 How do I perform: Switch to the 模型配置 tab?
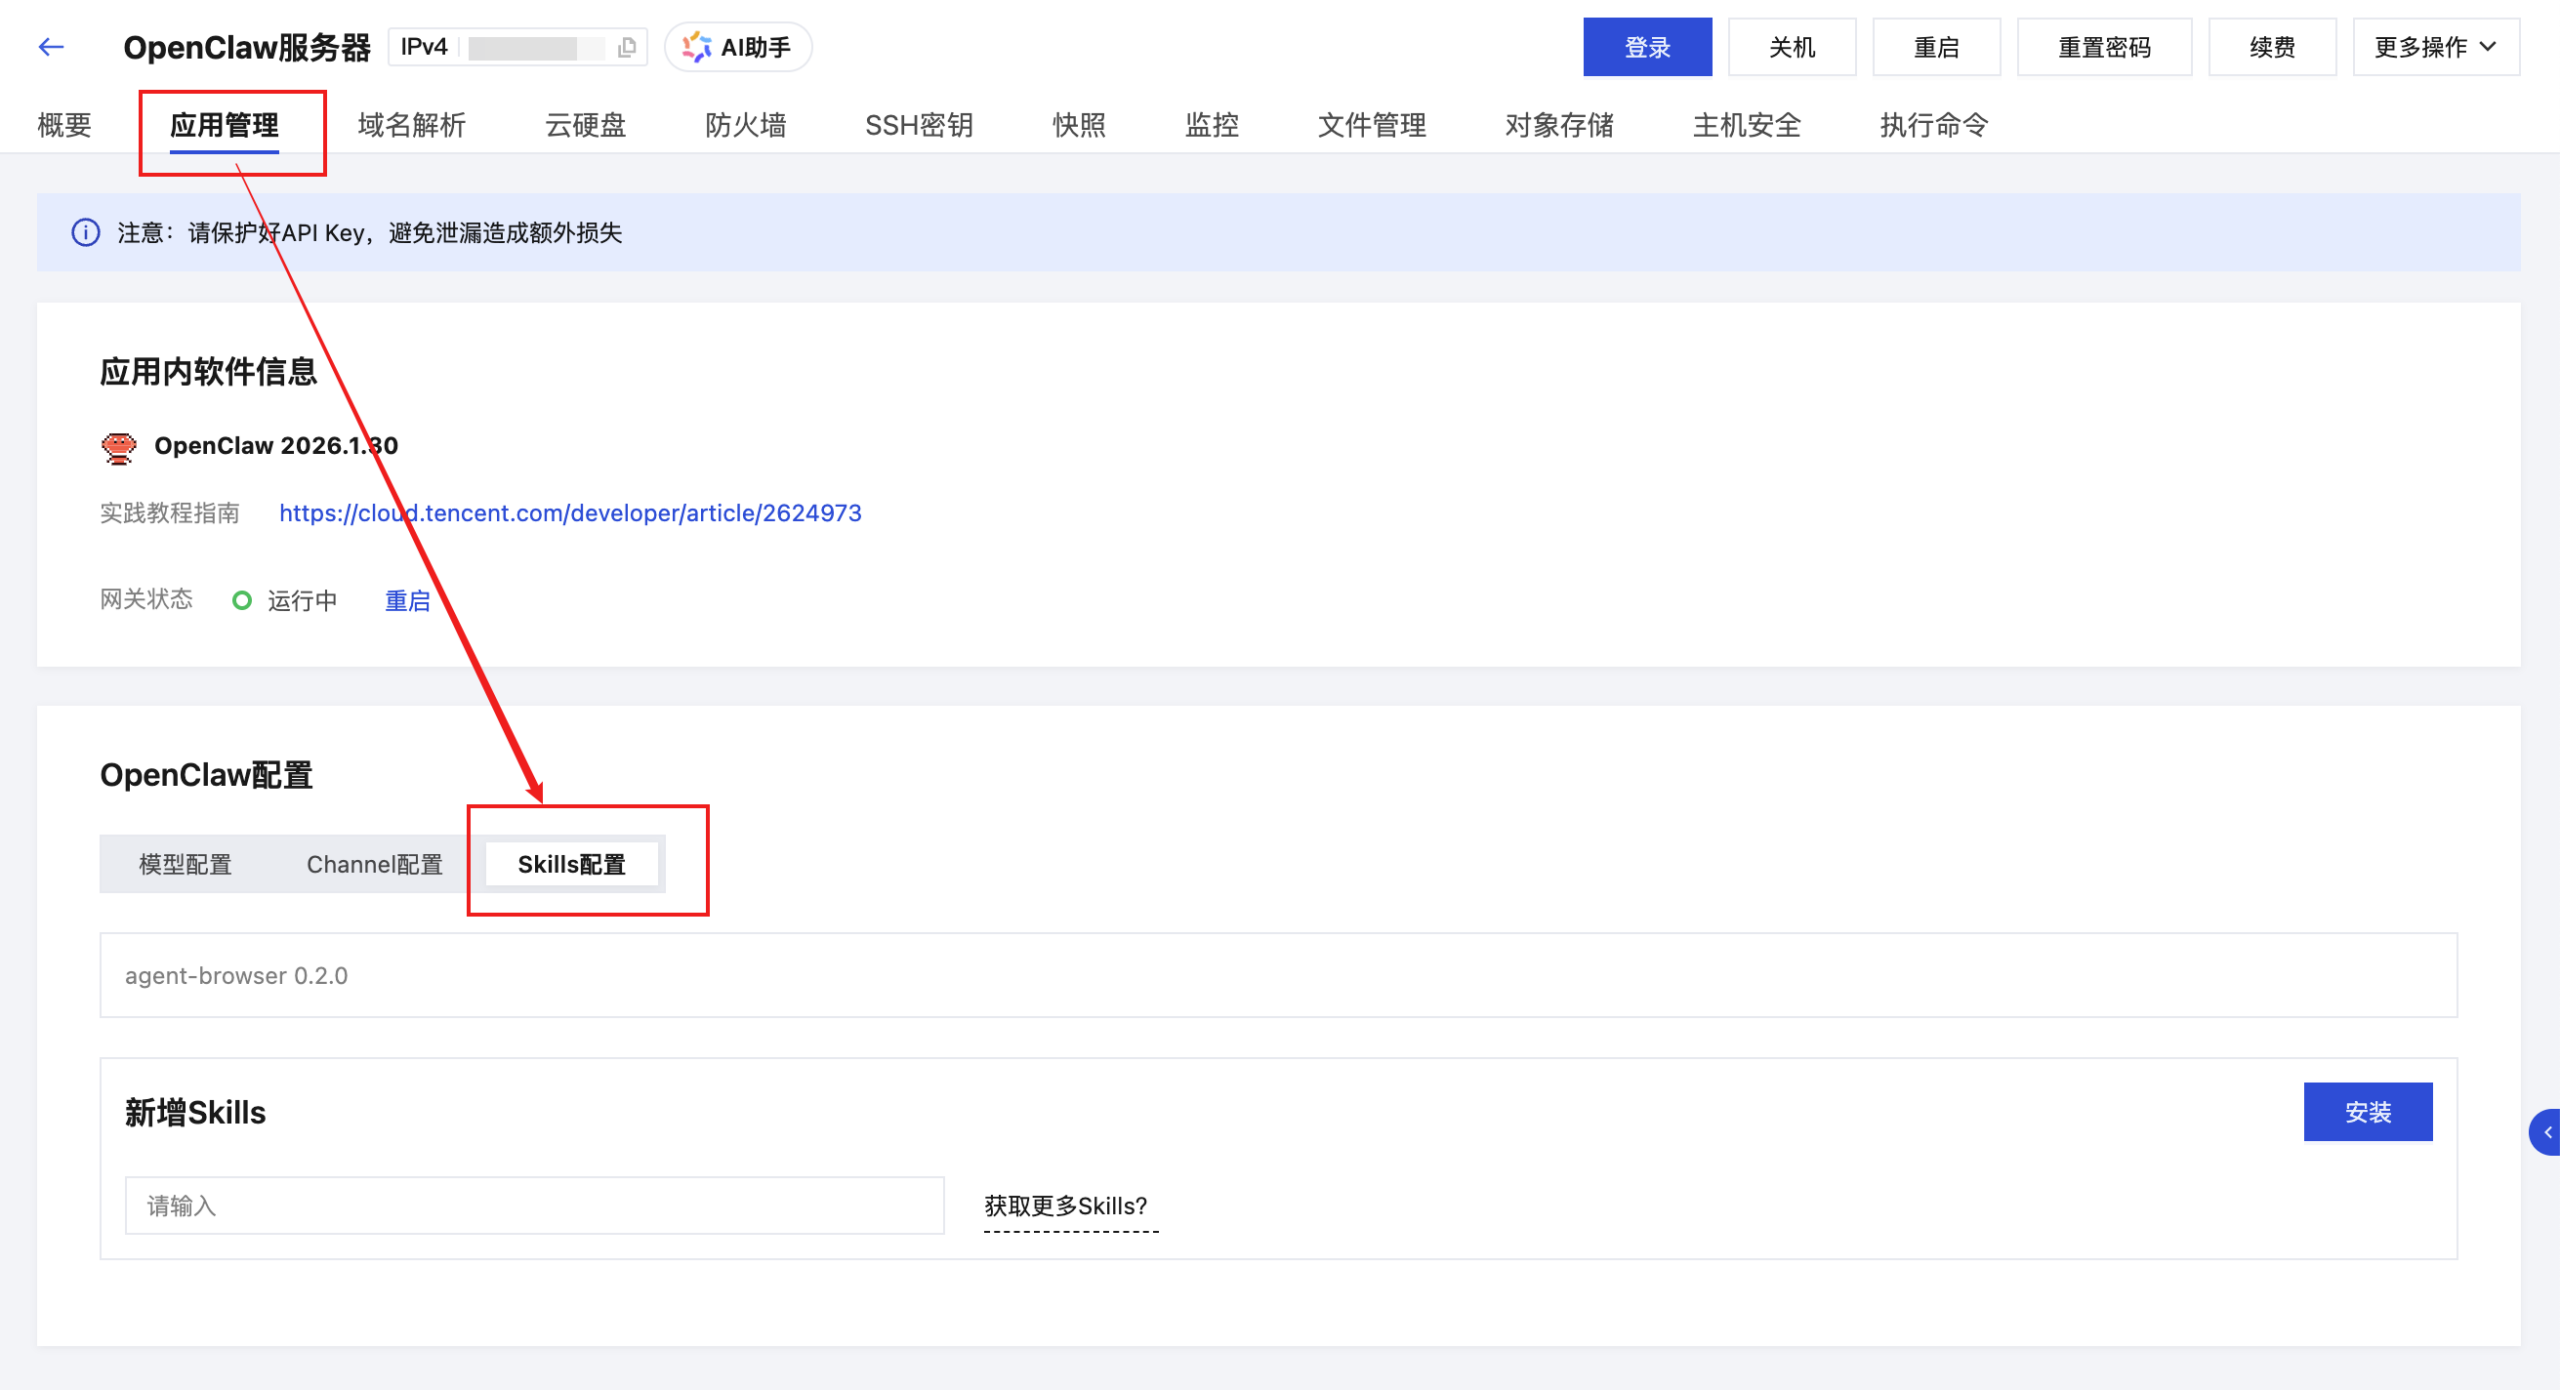tap(185, 864)
